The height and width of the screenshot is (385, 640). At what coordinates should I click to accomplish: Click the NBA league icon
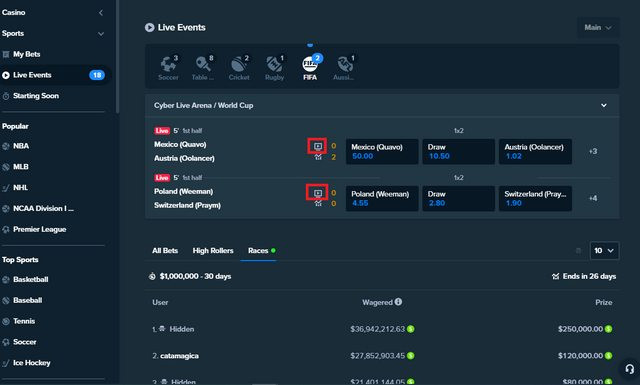coord(6,146)
